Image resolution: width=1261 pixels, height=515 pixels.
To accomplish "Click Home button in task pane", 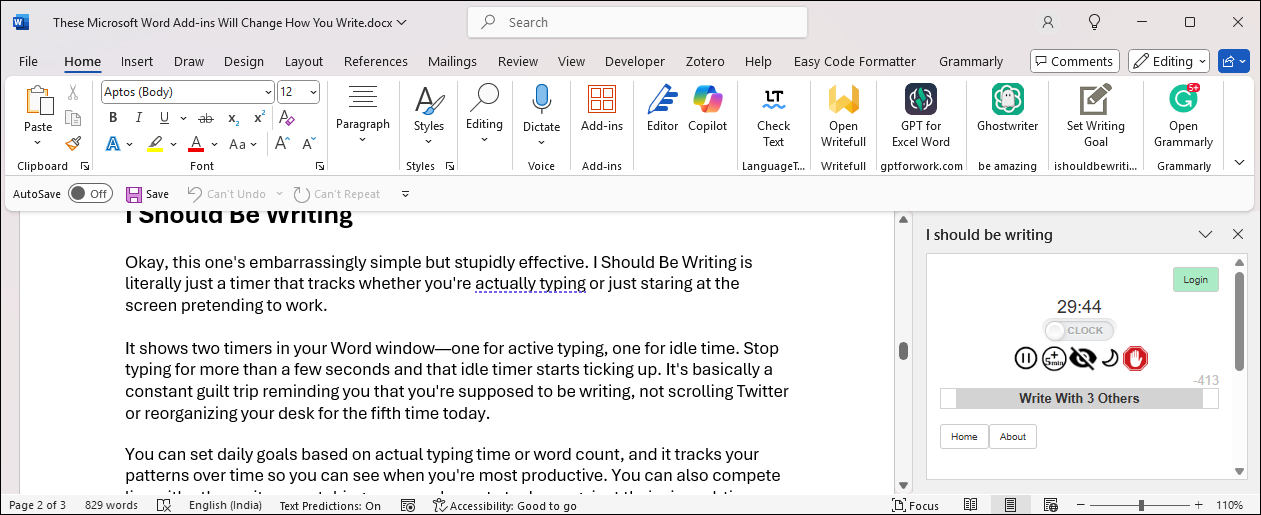I will (x=964, y=437).
